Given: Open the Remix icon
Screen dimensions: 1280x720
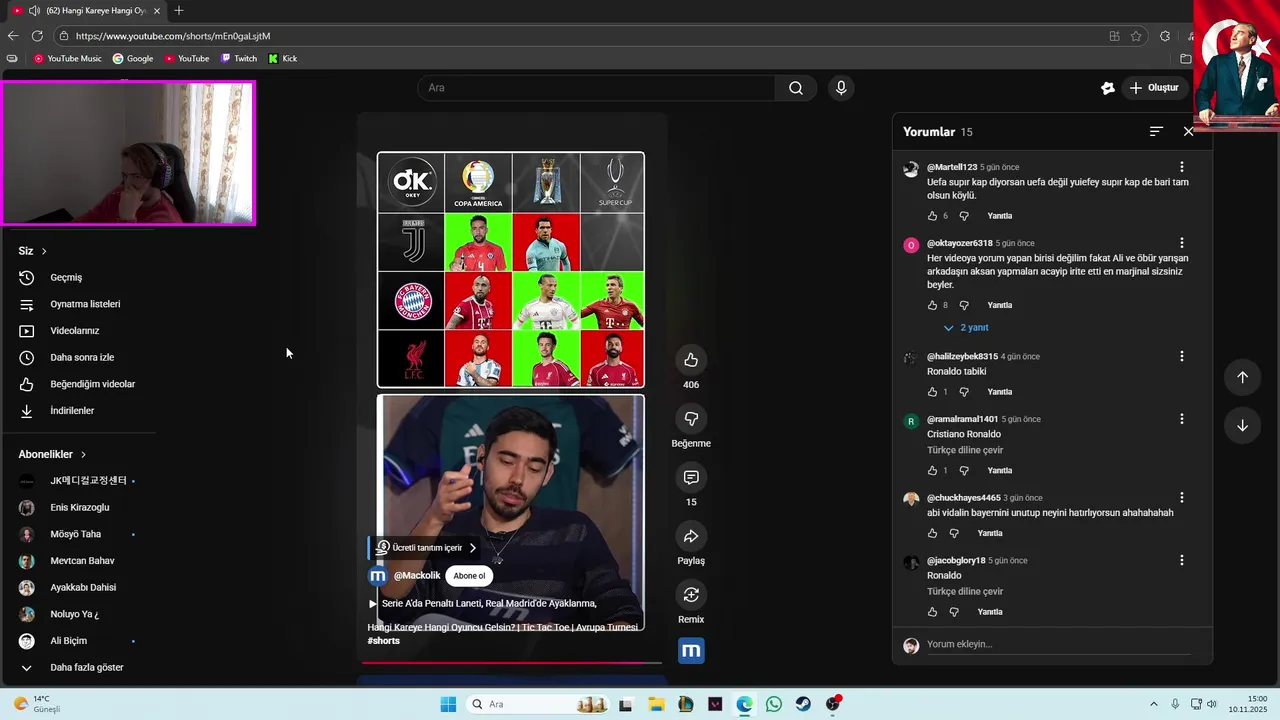Looking at the screenshot, I should (x=691, y=595).
